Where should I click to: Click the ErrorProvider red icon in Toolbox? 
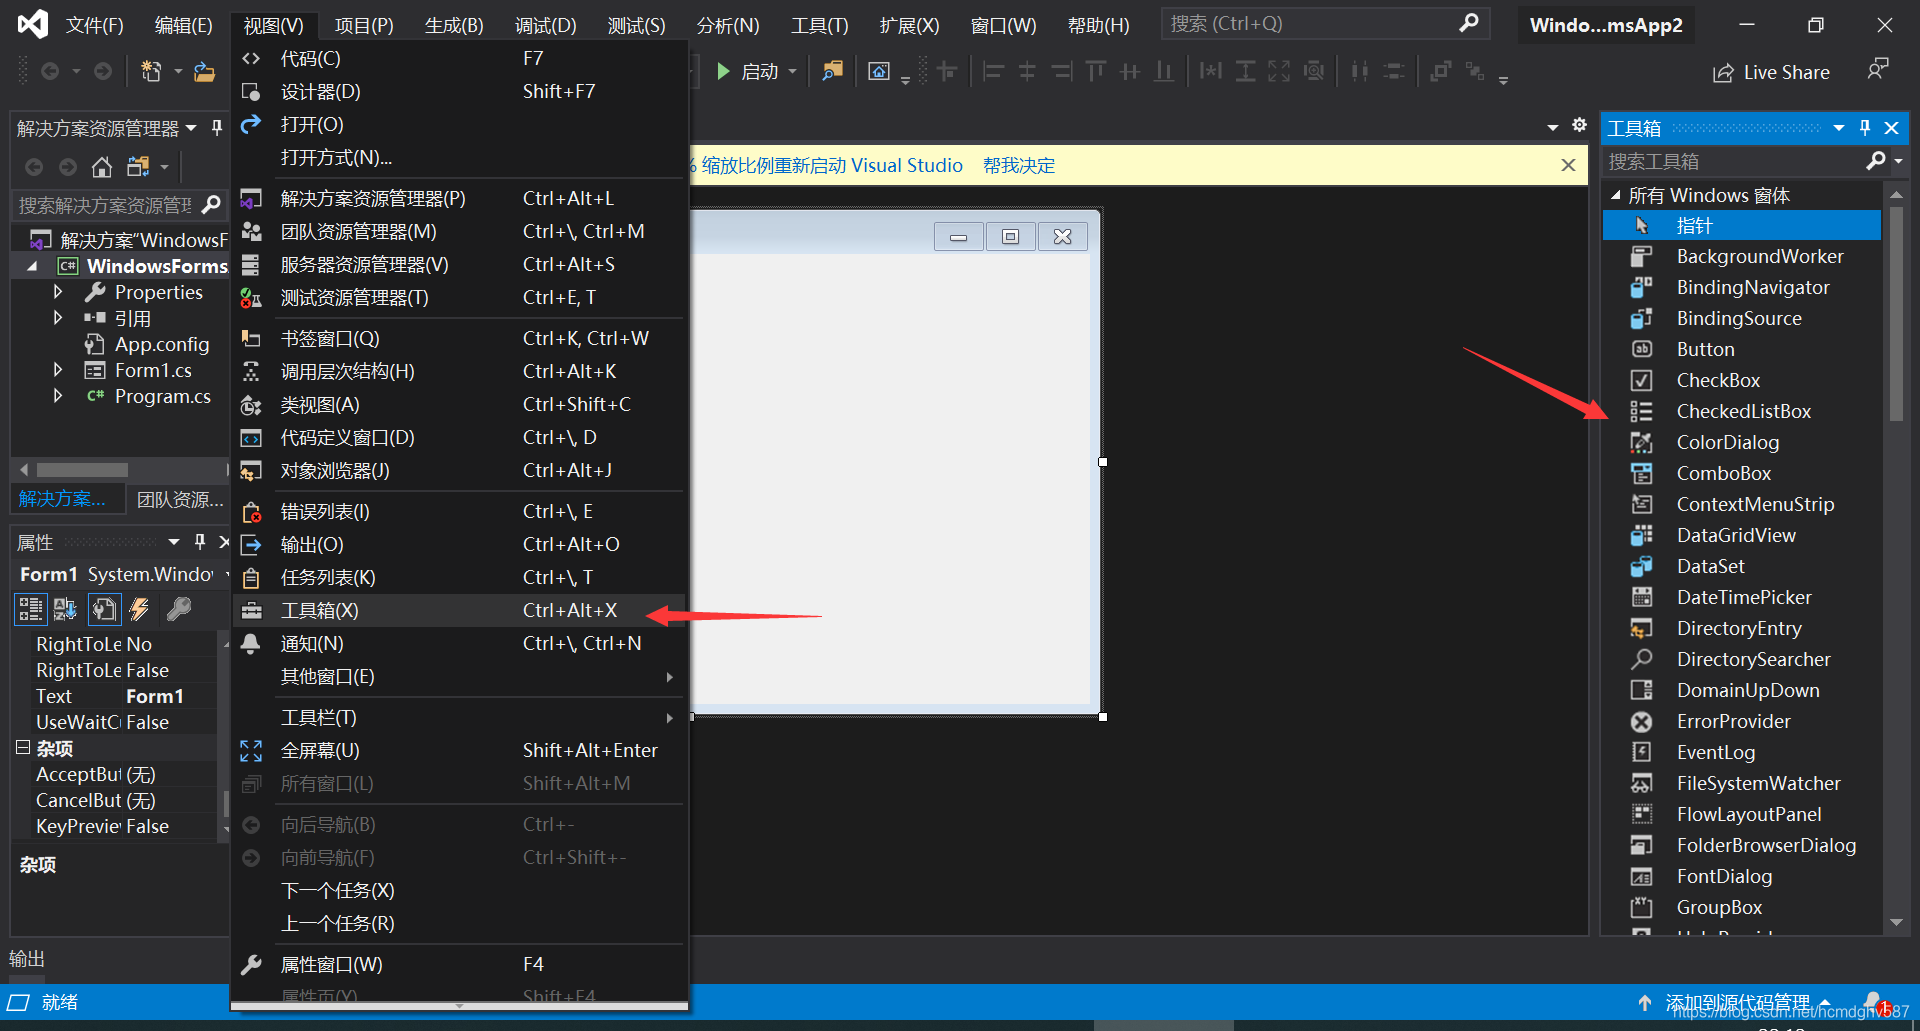(x=1641, y=721)
